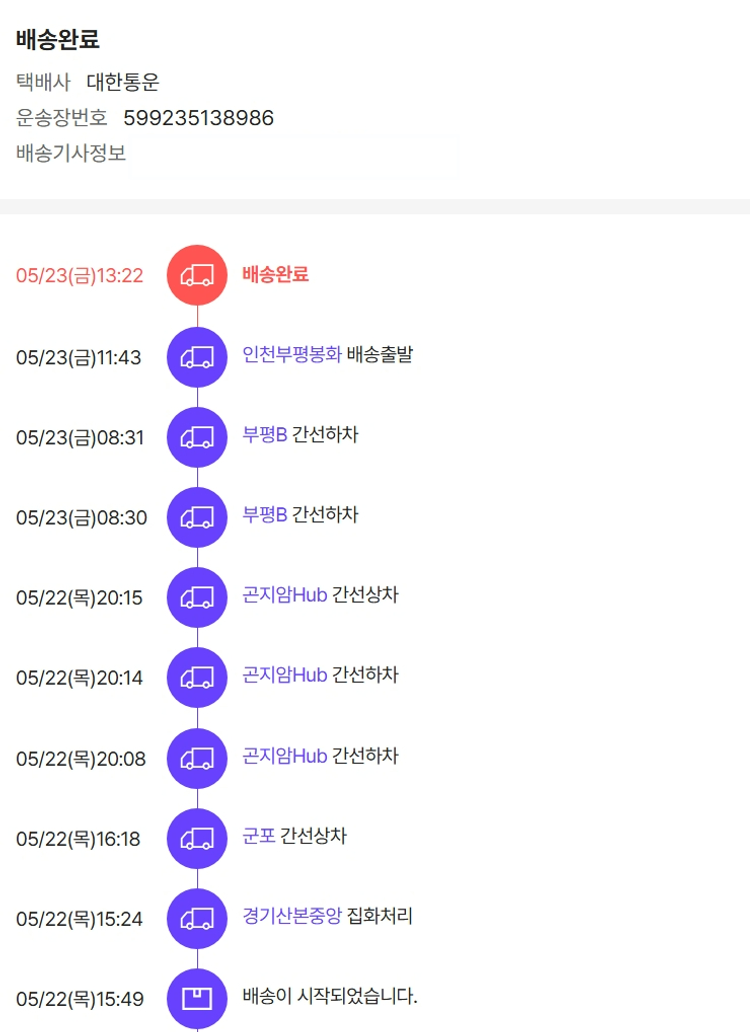Click the red 05/23(금)13:22 timestamp
This screenshot has width=750, height=1032.
click(80, 276)
